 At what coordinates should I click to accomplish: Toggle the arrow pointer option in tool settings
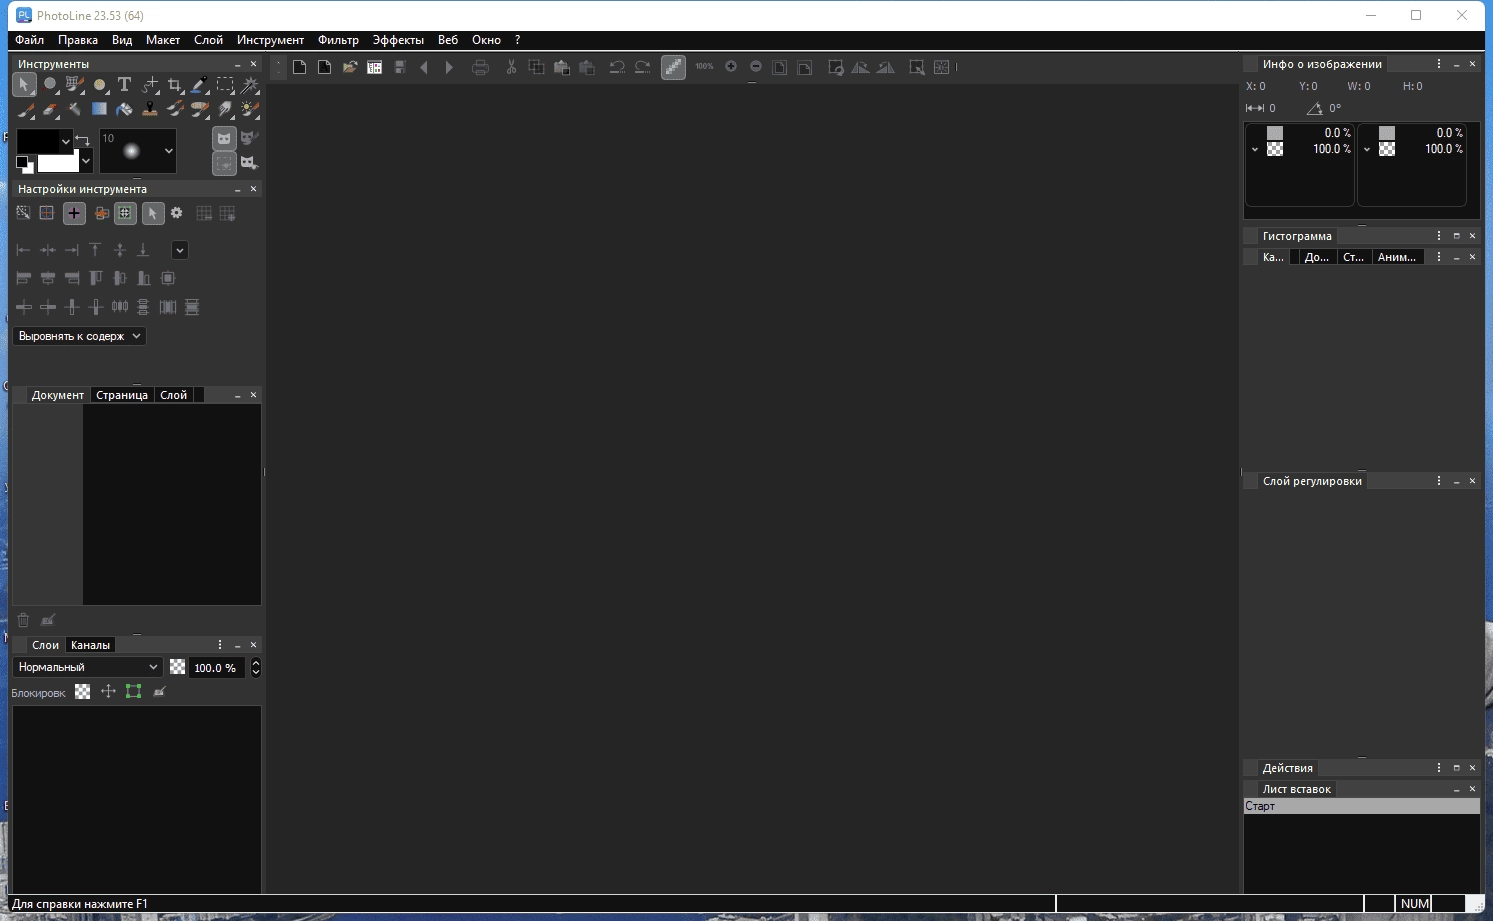(x=152, y=213)
